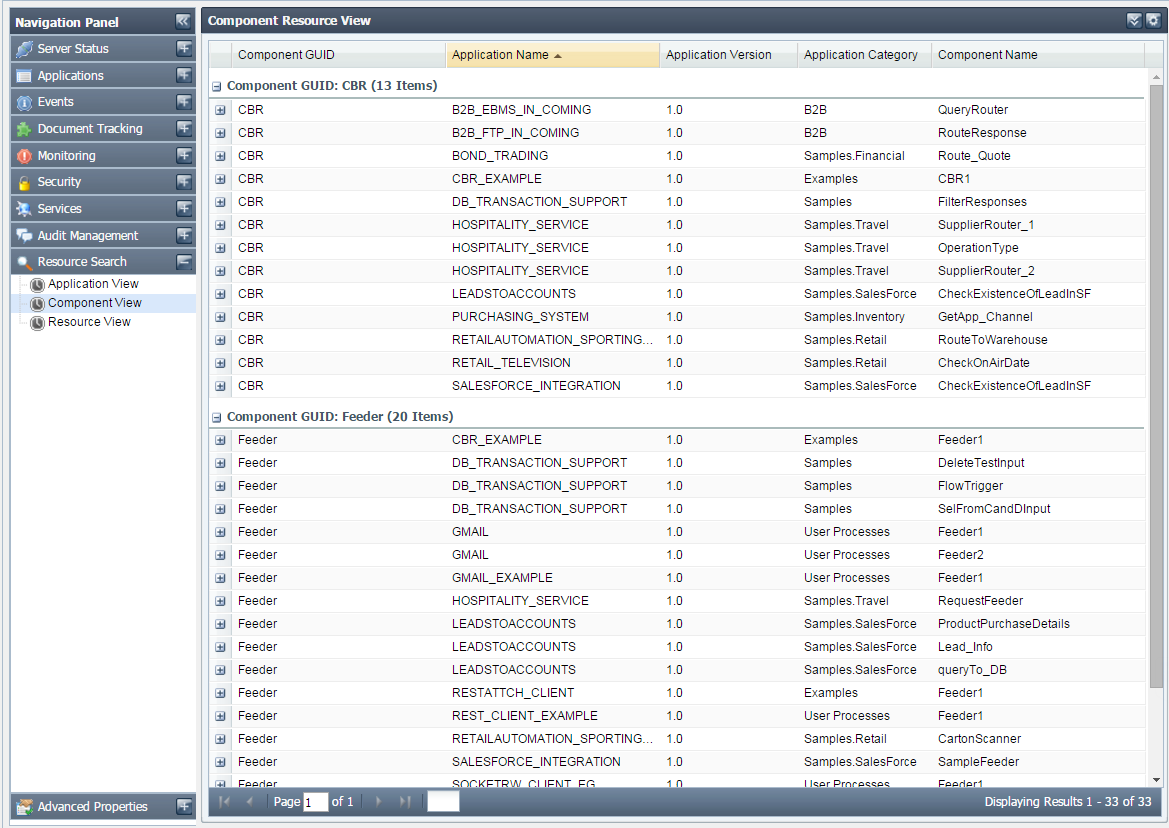Click the SampleFeeder component cell
The width and height of the screenshot is (1169, 828).
click(x=978, y=762)
